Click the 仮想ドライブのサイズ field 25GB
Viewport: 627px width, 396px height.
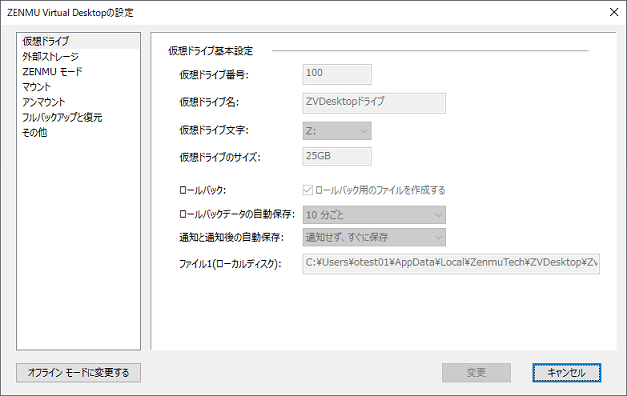pos(337,156)
